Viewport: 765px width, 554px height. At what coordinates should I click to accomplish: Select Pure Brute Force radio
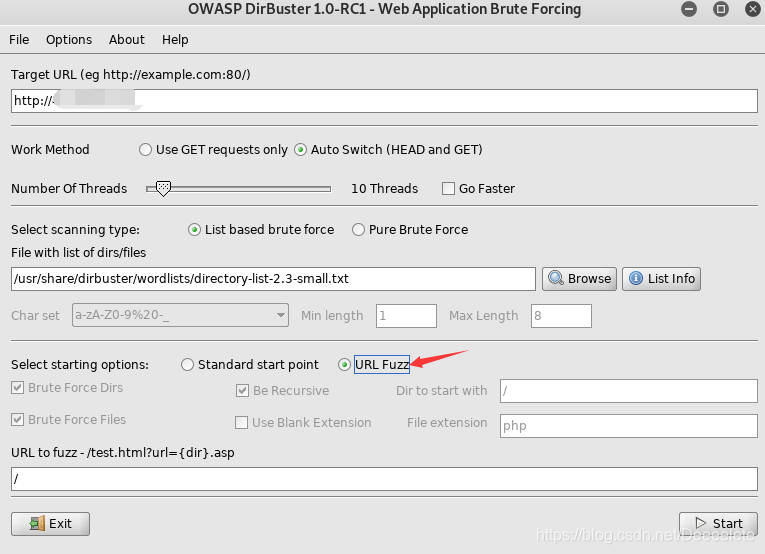(358, 230)
